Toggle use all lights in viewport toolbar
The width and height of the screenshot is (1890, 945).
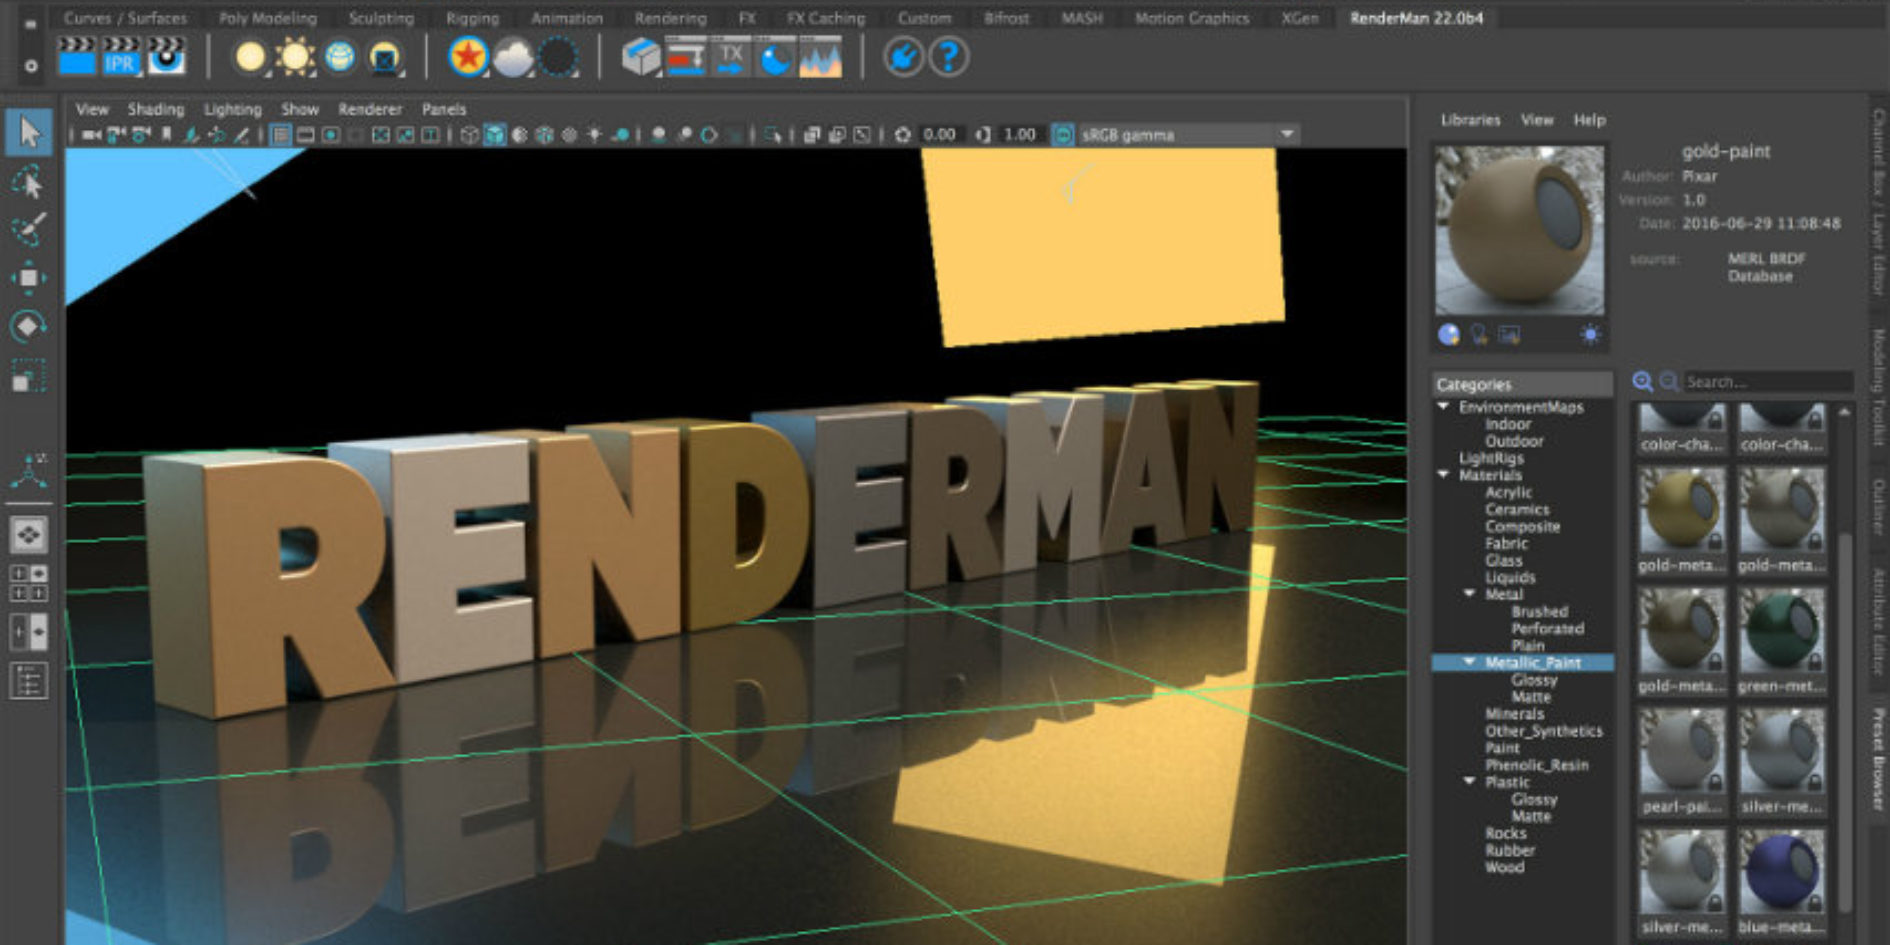pos(594,134)
